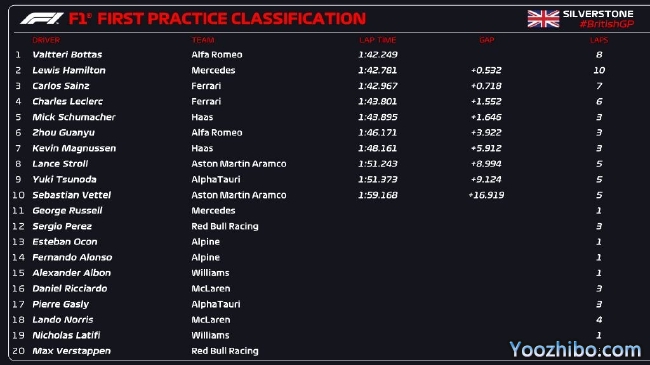Click the SILVERSTONE title text

pyautogui.click(x=598, y=14)
